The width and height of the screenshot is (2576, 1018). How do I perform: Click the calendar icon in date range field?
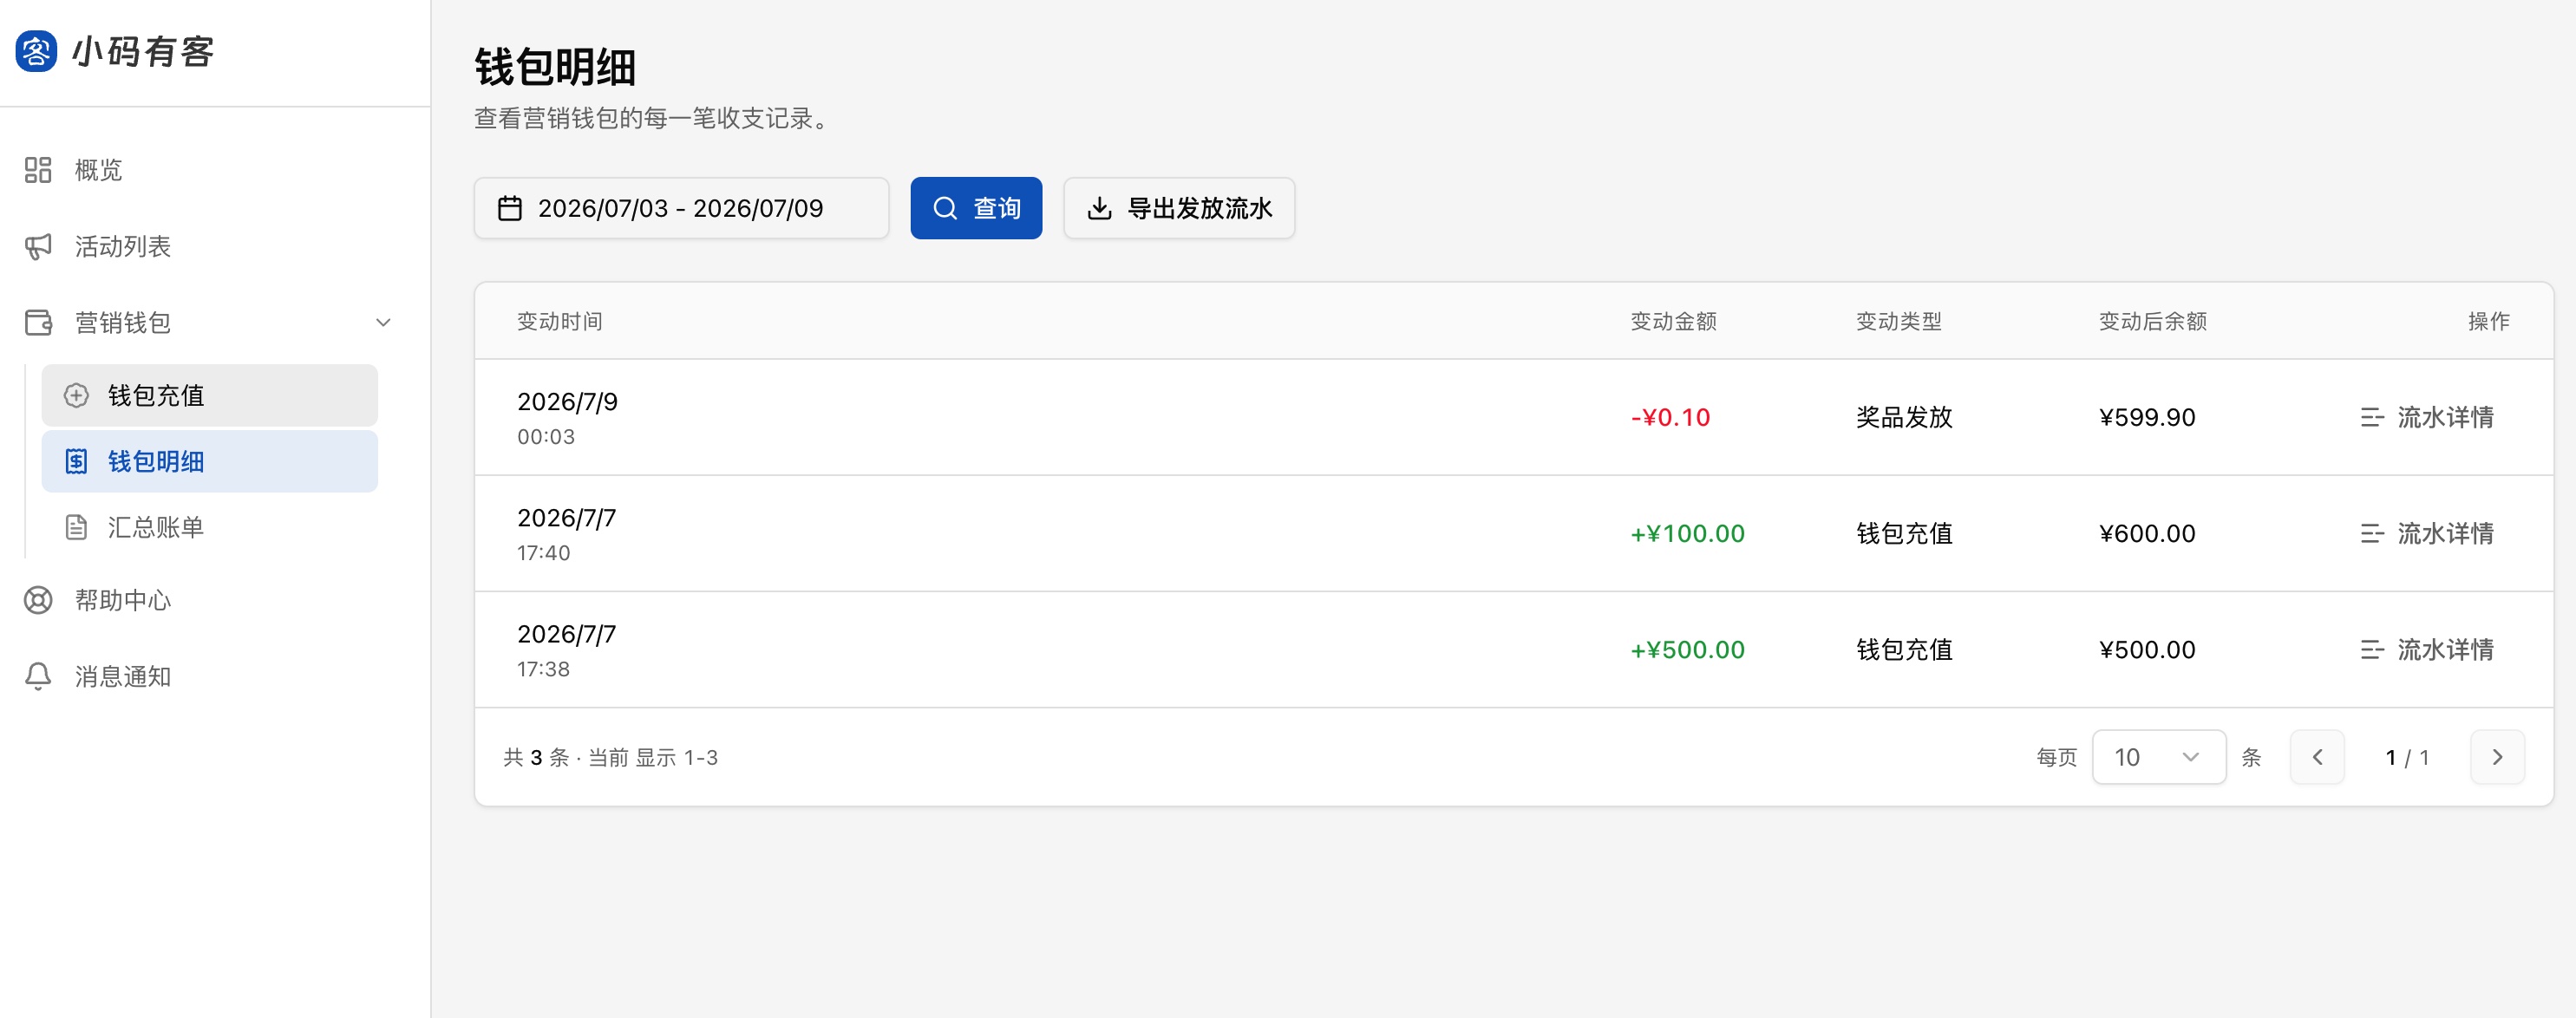tap(510, 208)
